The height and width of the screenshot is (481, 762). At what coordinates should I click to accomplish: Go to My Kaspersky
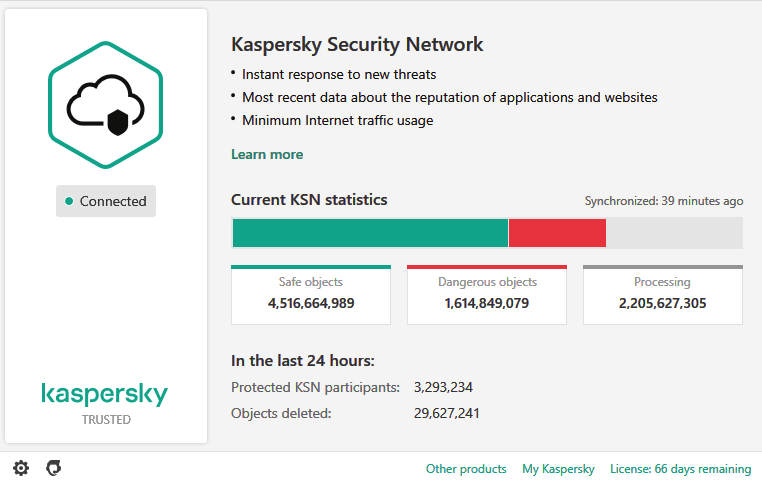(x=558, y=469)
